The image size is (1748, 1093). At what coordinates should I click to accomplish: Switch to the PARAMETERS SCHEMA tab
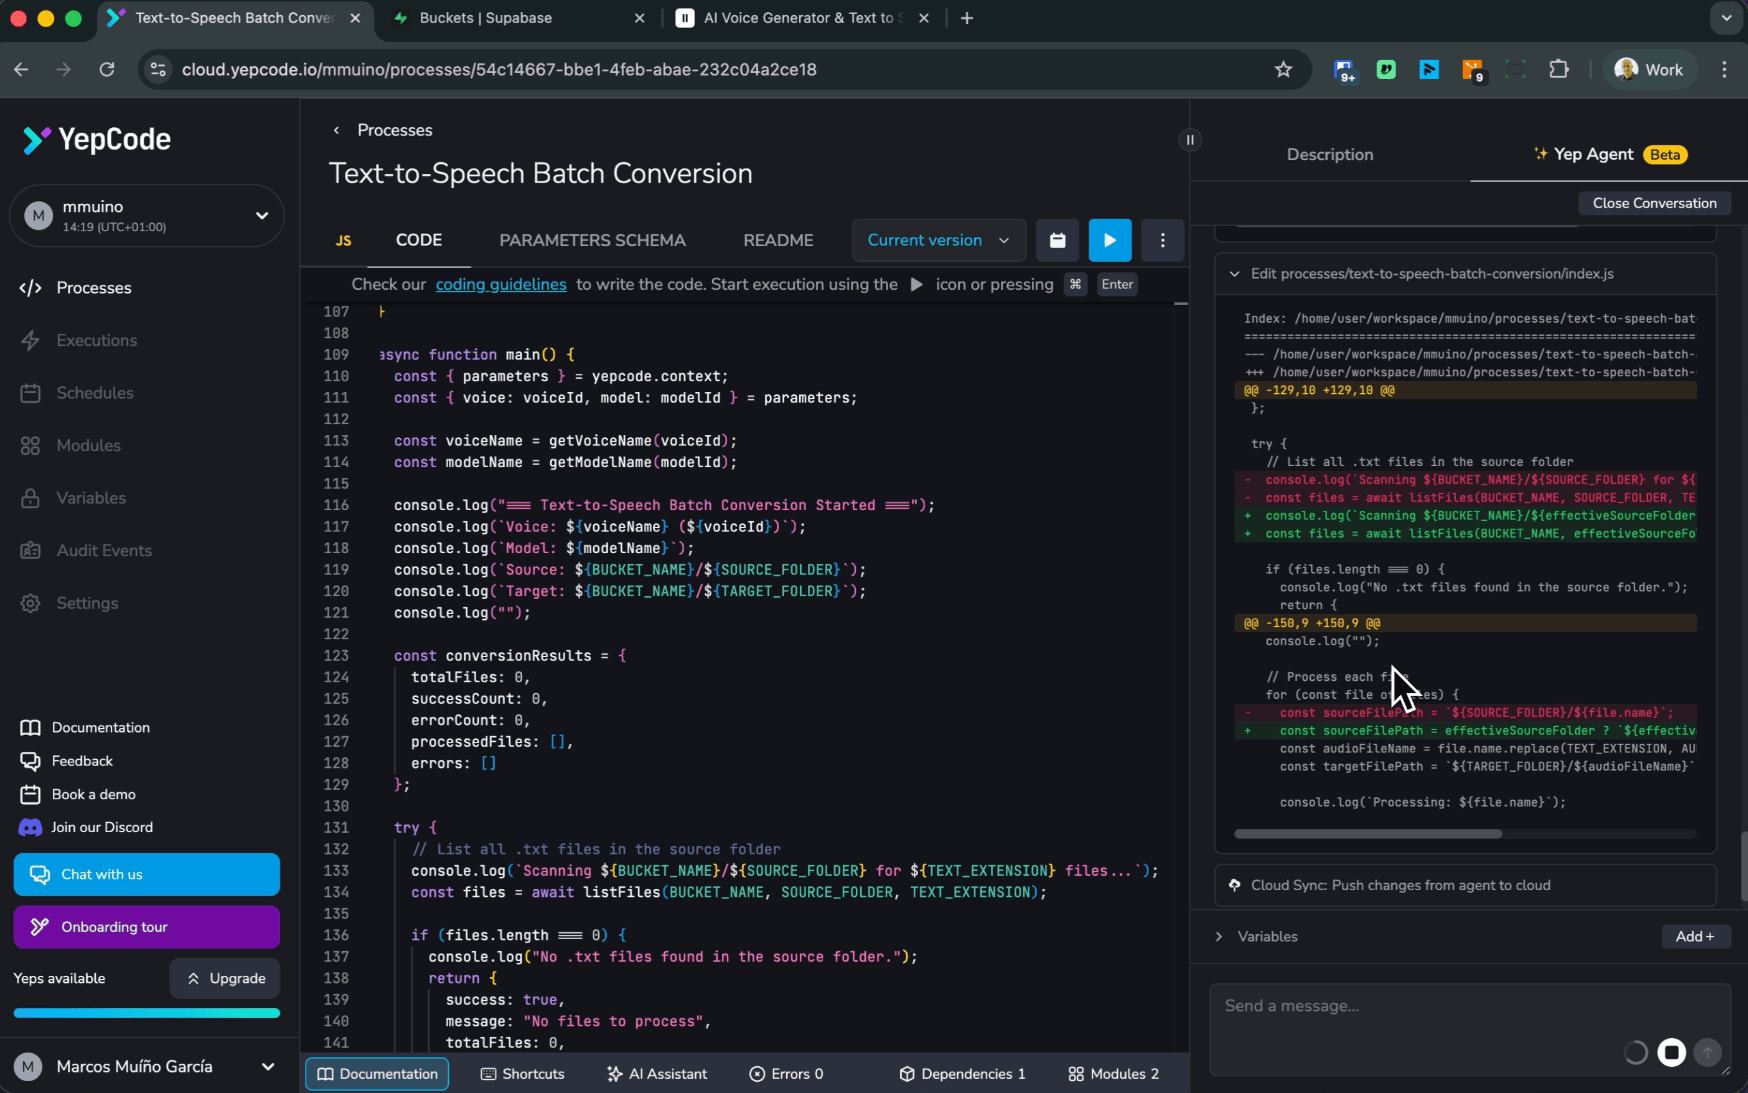point(592,240)
